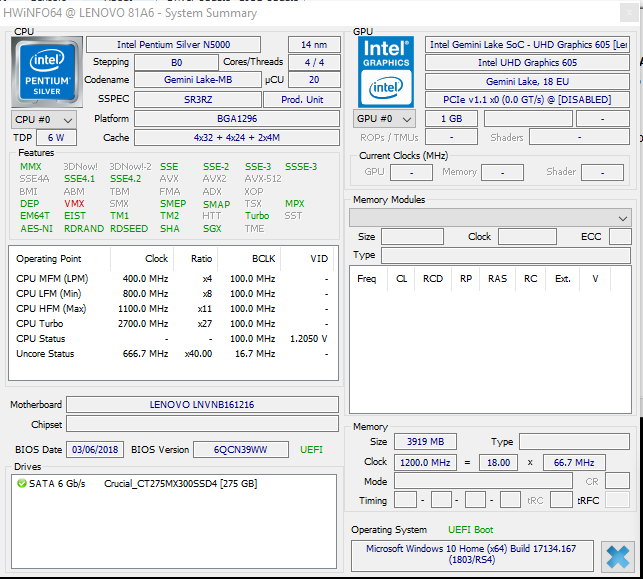Click the AES-NI feature flag
Screen dimensions: 643x579
coord(36,228)
